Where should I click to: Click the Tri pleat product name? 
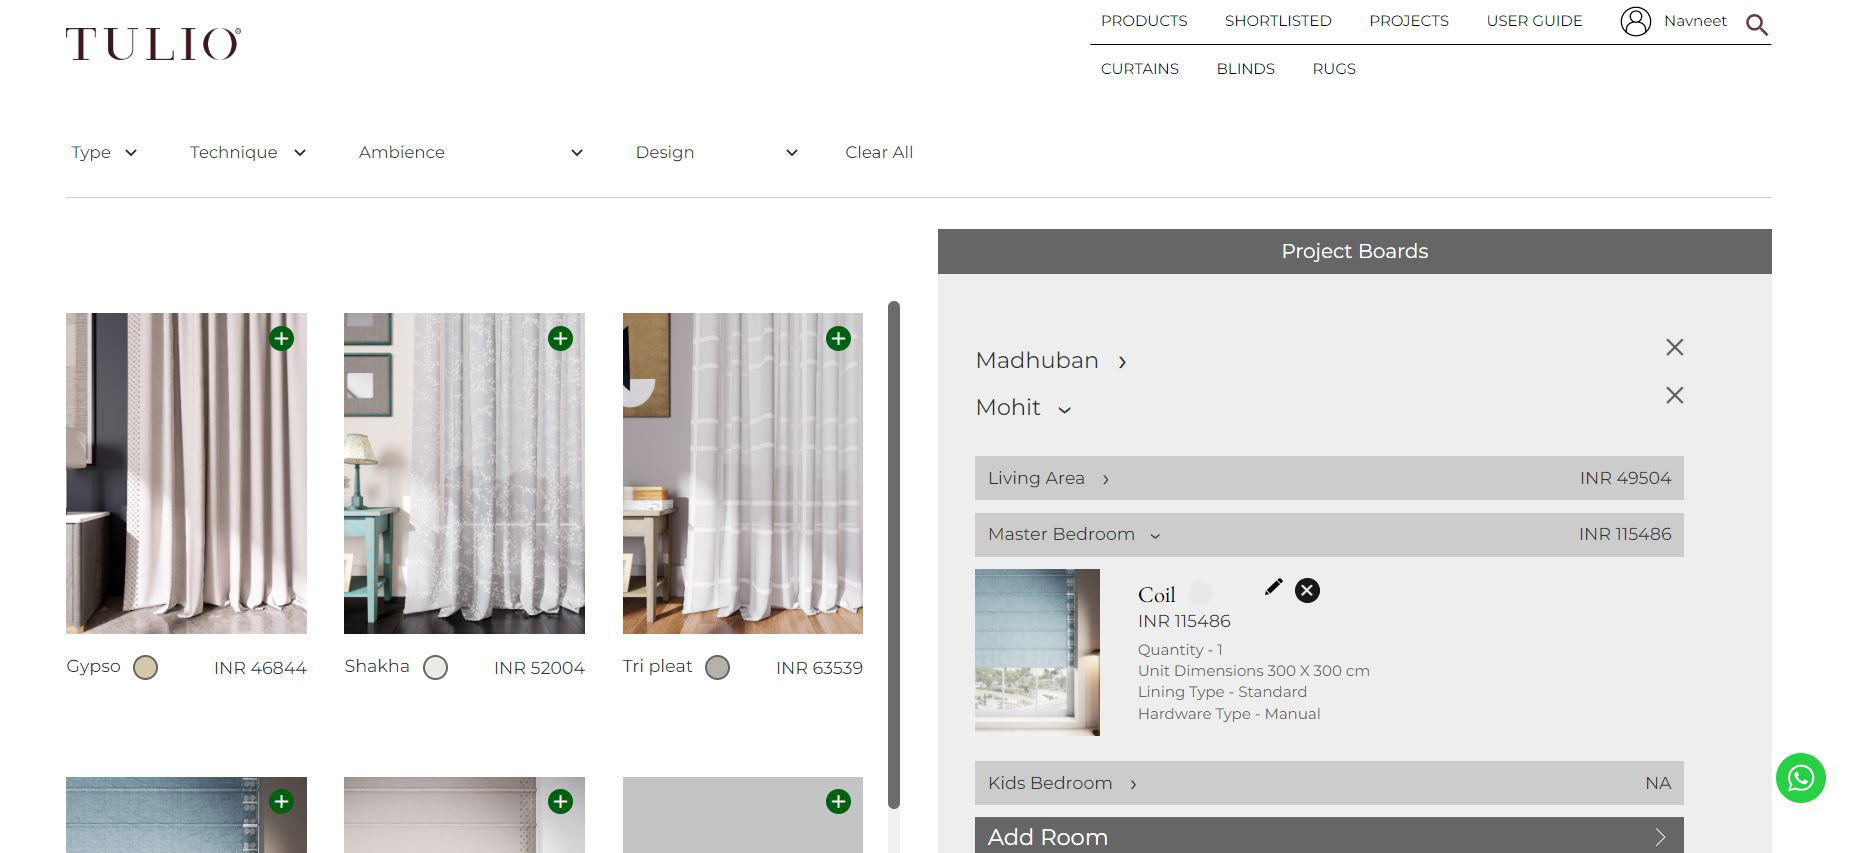coord(657,666)
